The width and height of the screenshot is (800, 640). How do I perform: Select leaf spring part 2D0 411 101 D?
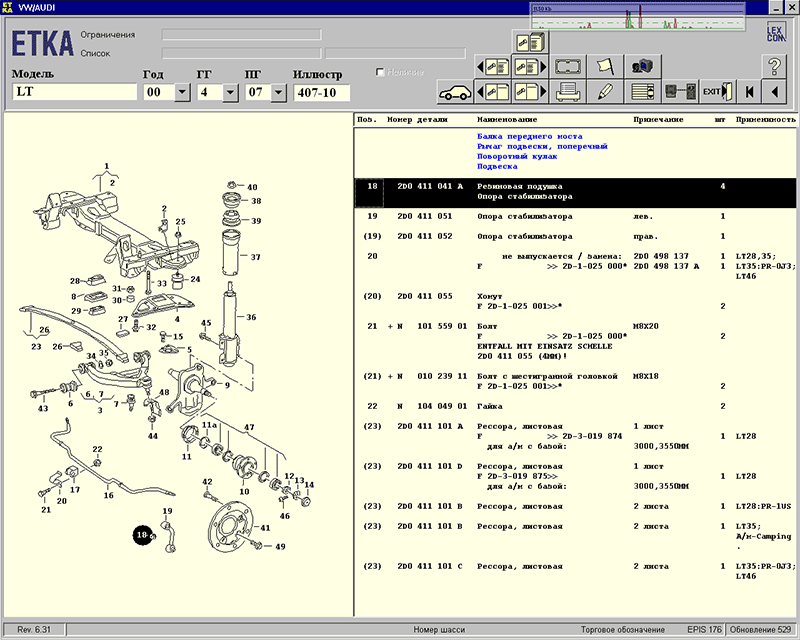[430, 466]
